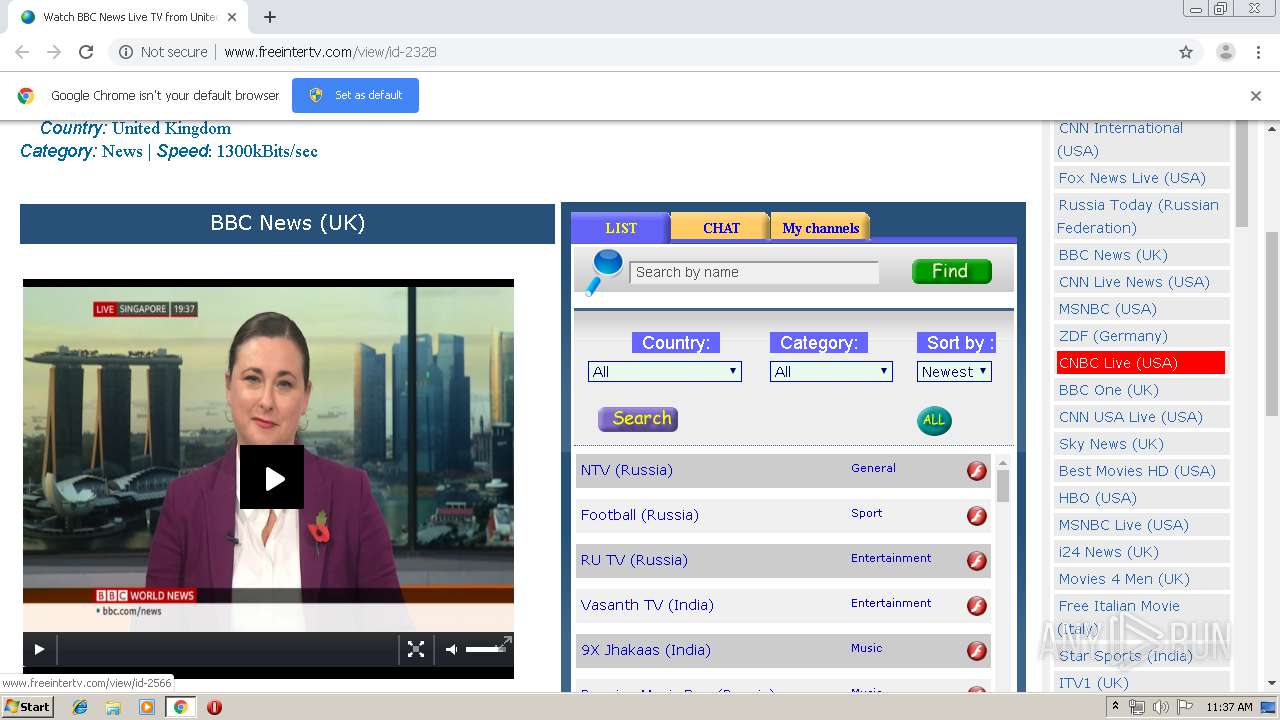Switch to the LIST tab
The height and width of the screenshot is (720, 1280).
click(x=619, y=228)
